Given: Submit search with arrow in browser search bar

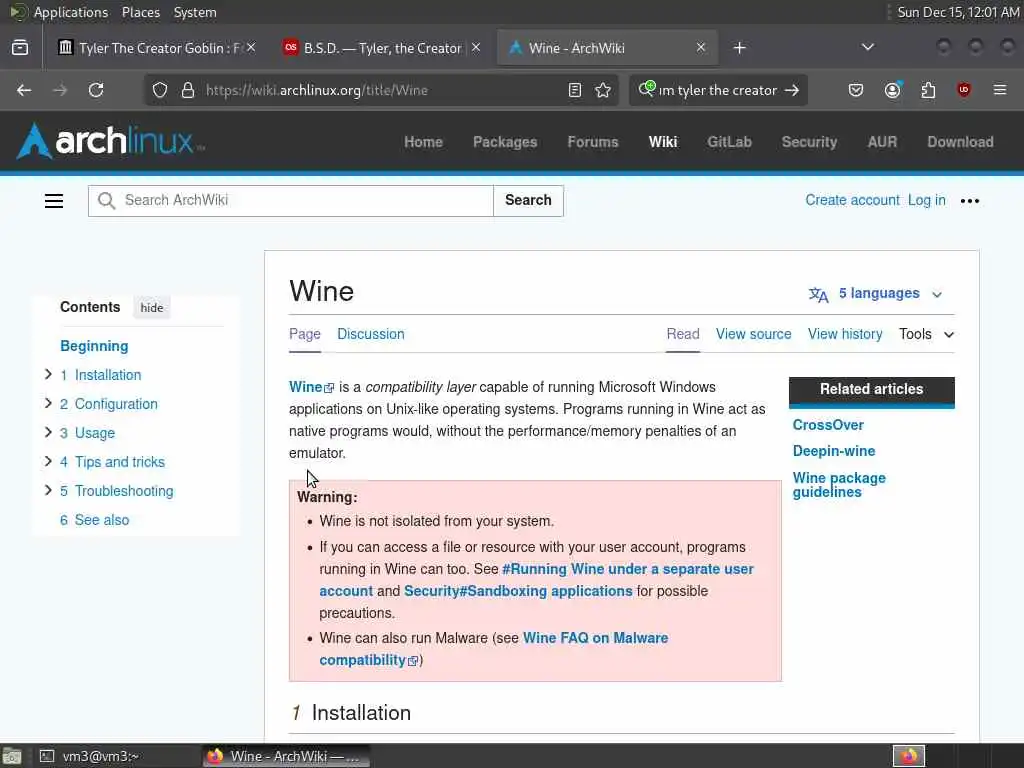Looking at the screenshot, I should pos(792,90).
